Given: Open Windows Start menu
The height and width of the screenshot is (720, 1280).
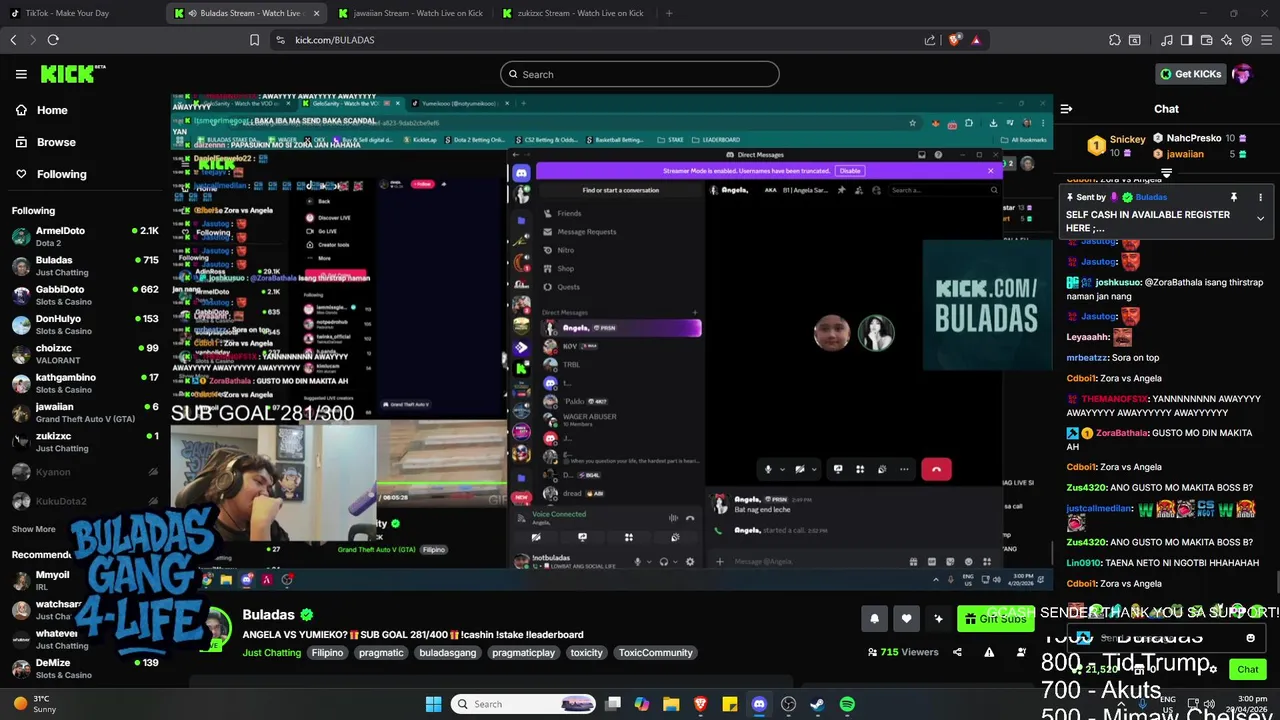Looking at the screenshot, I should 433,704.
